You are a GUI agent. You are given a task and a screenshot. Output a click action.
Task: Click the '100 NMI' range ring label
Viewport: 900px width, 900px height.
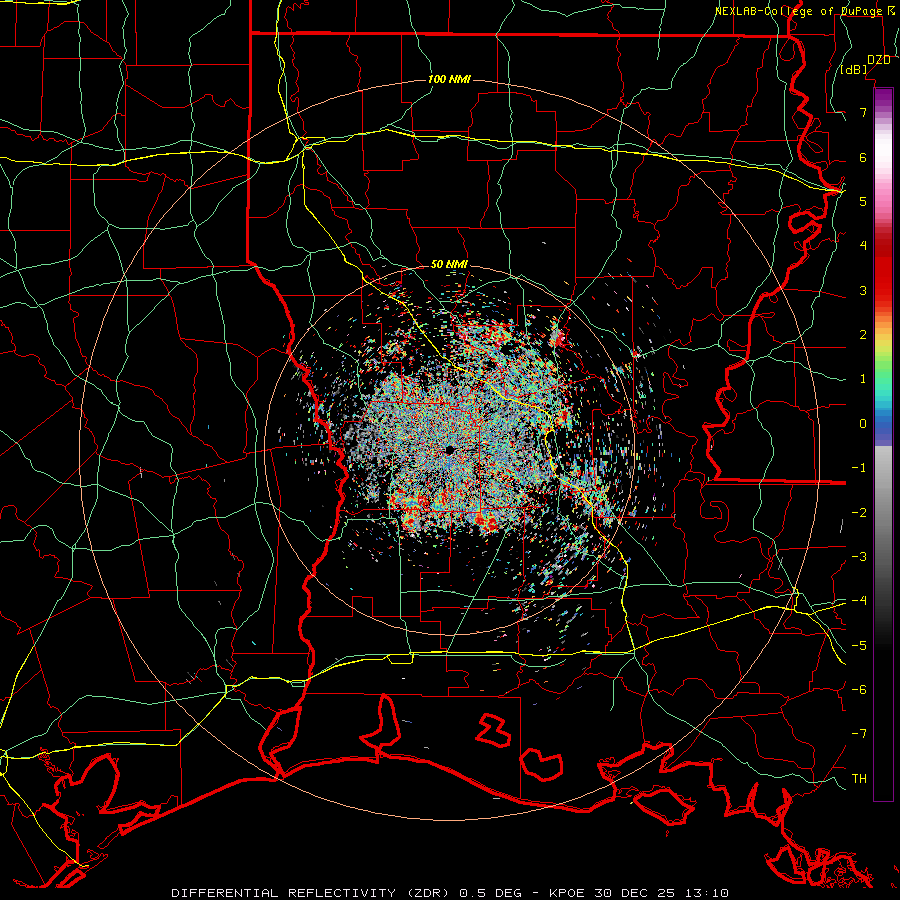pos(449,79)
